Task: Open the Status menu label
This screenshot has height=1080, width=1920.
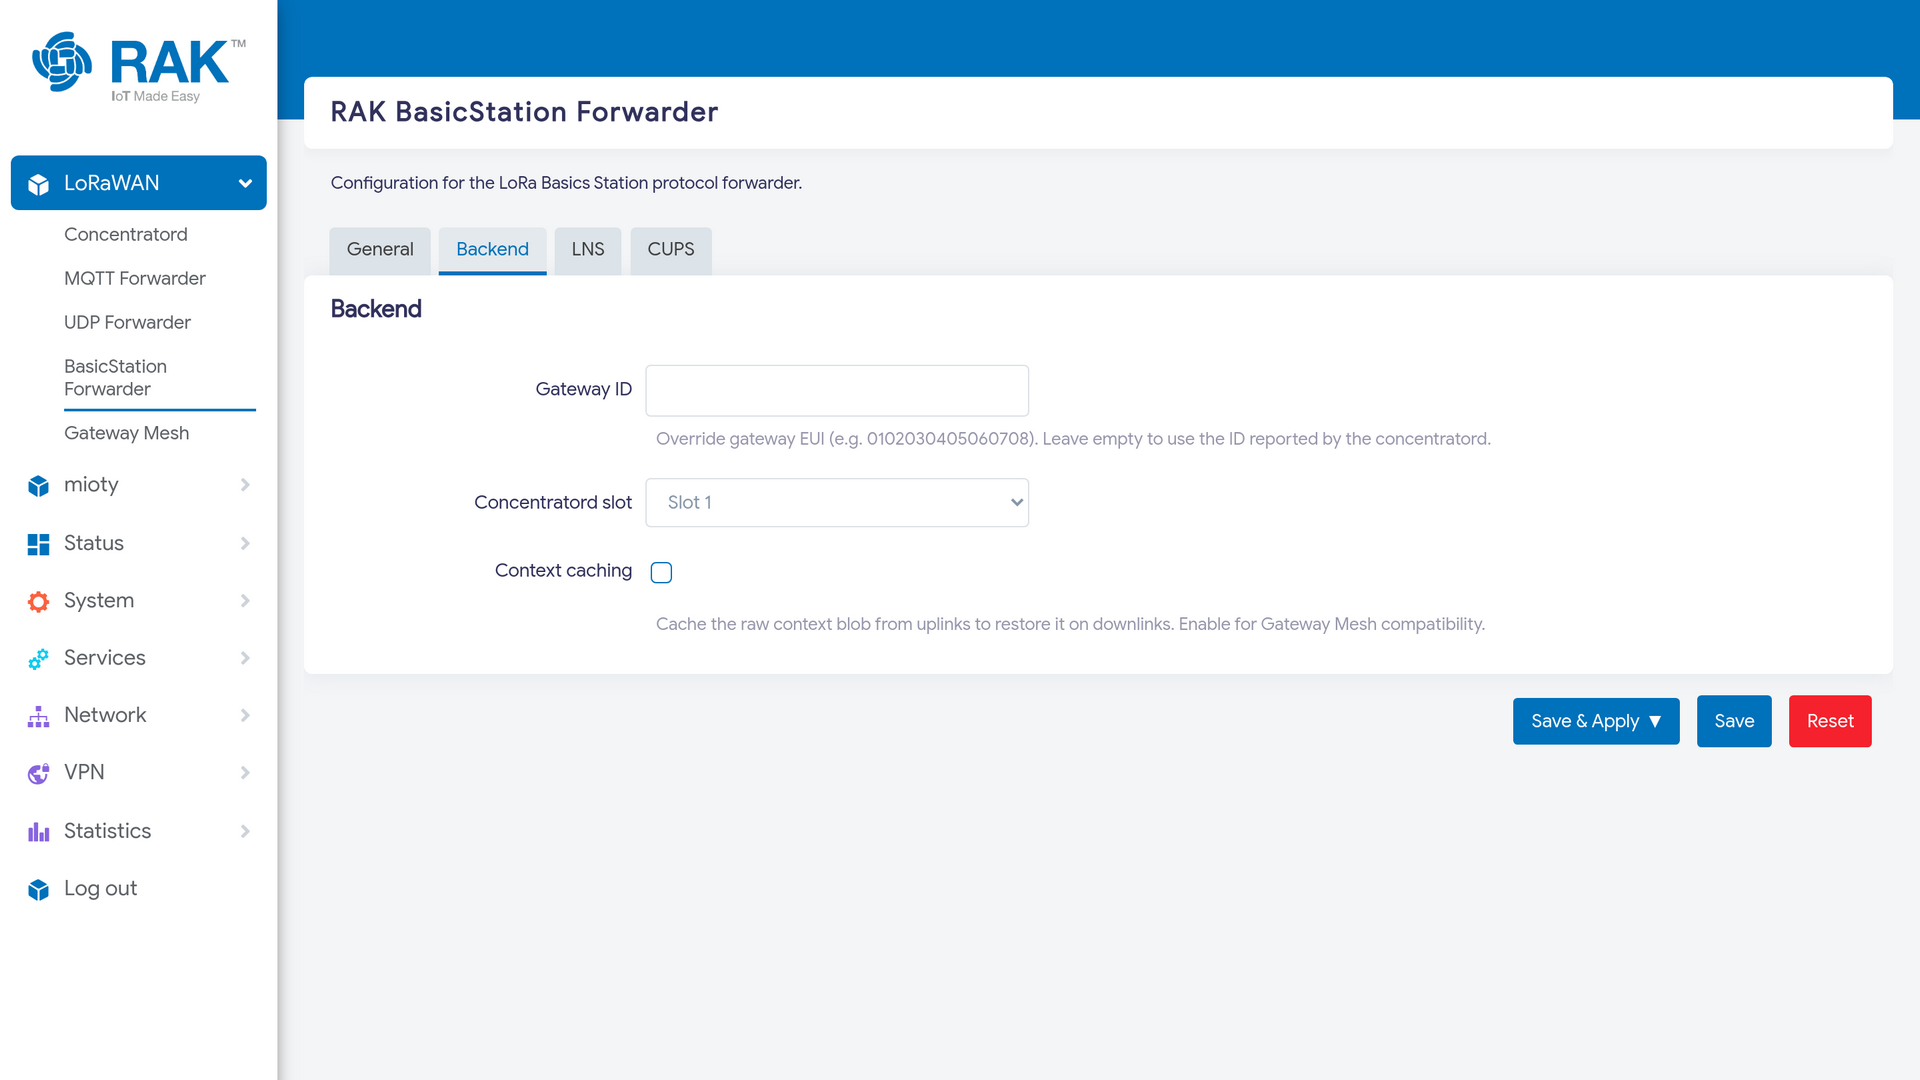Action: point(94,543)
